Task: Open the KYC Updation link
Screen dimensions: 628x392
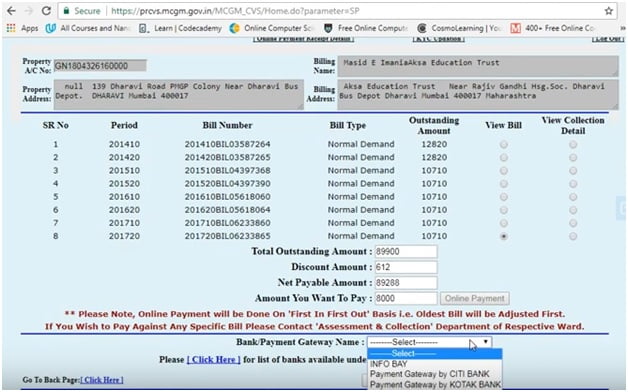Action: [439, 38]
